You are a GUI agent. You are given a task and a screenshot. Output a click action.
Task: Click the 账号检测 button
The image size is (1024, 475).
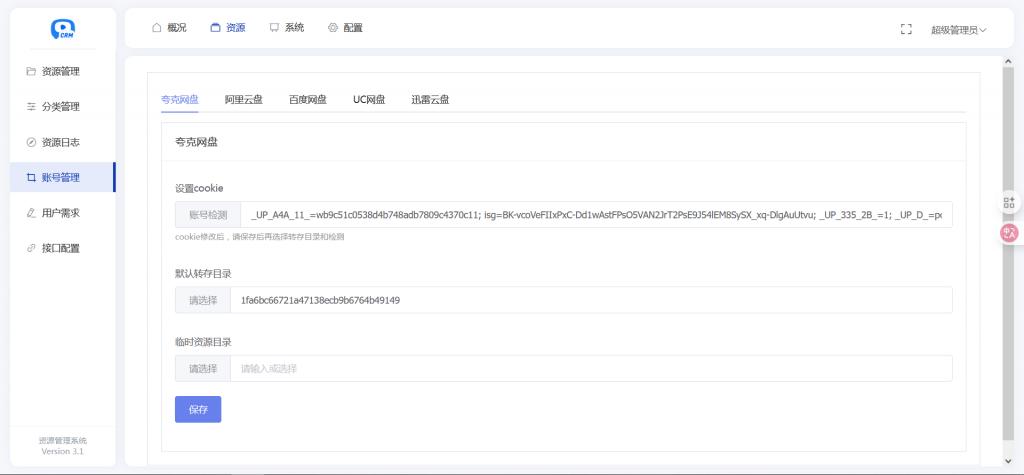[208, 215]
